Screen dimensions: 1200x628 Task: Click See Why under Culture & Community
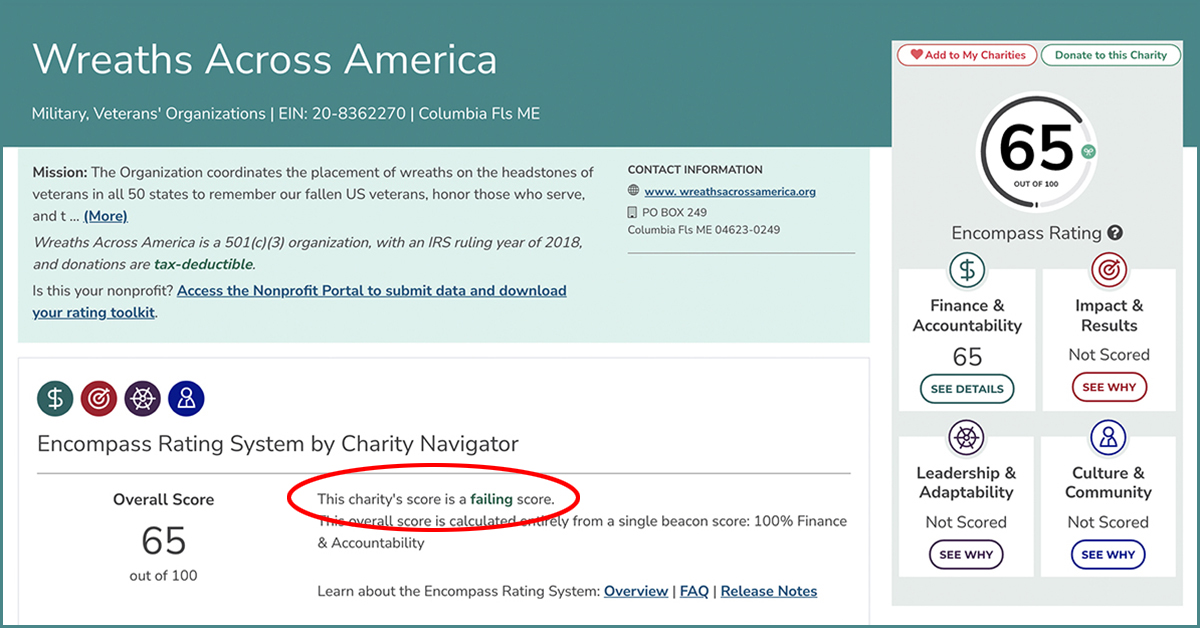(1108, 554)
